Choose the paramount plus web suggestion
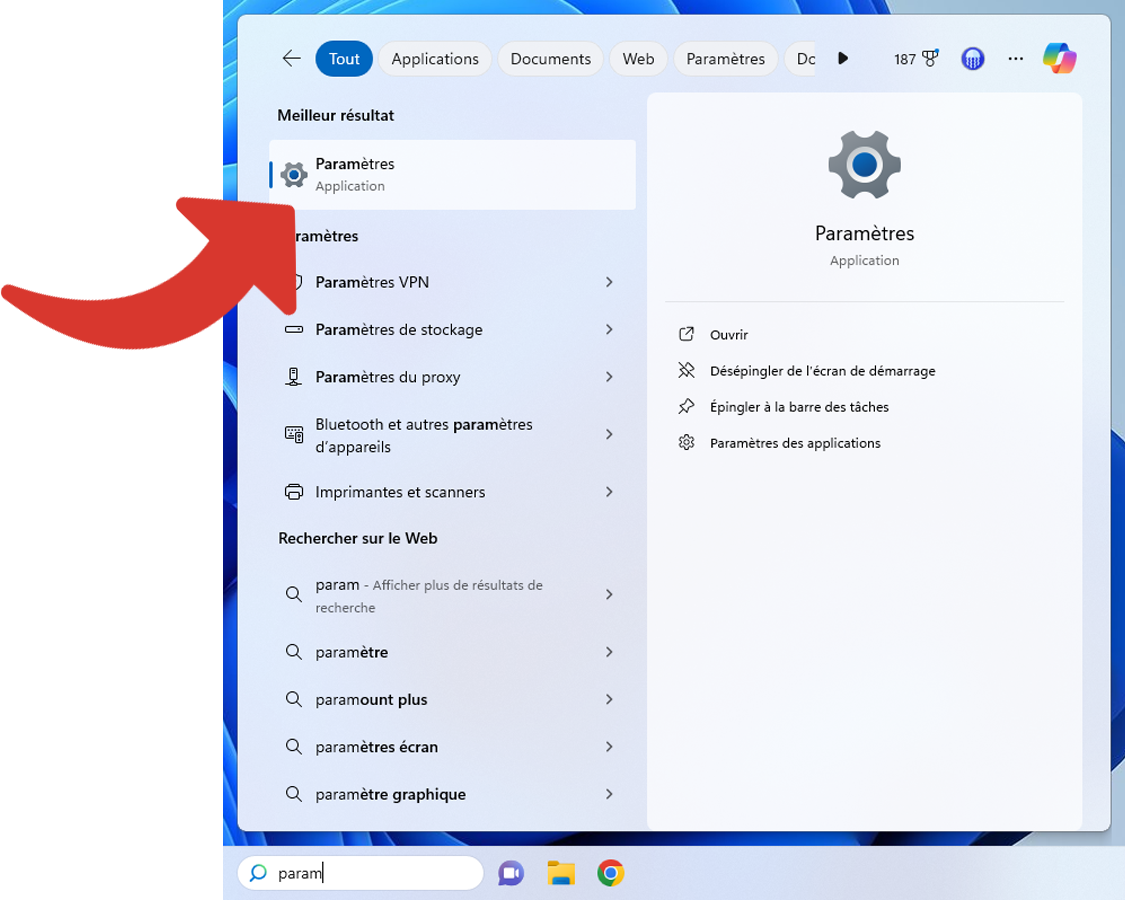This screenshot has height=900, width=1125. tap(452, 699)
